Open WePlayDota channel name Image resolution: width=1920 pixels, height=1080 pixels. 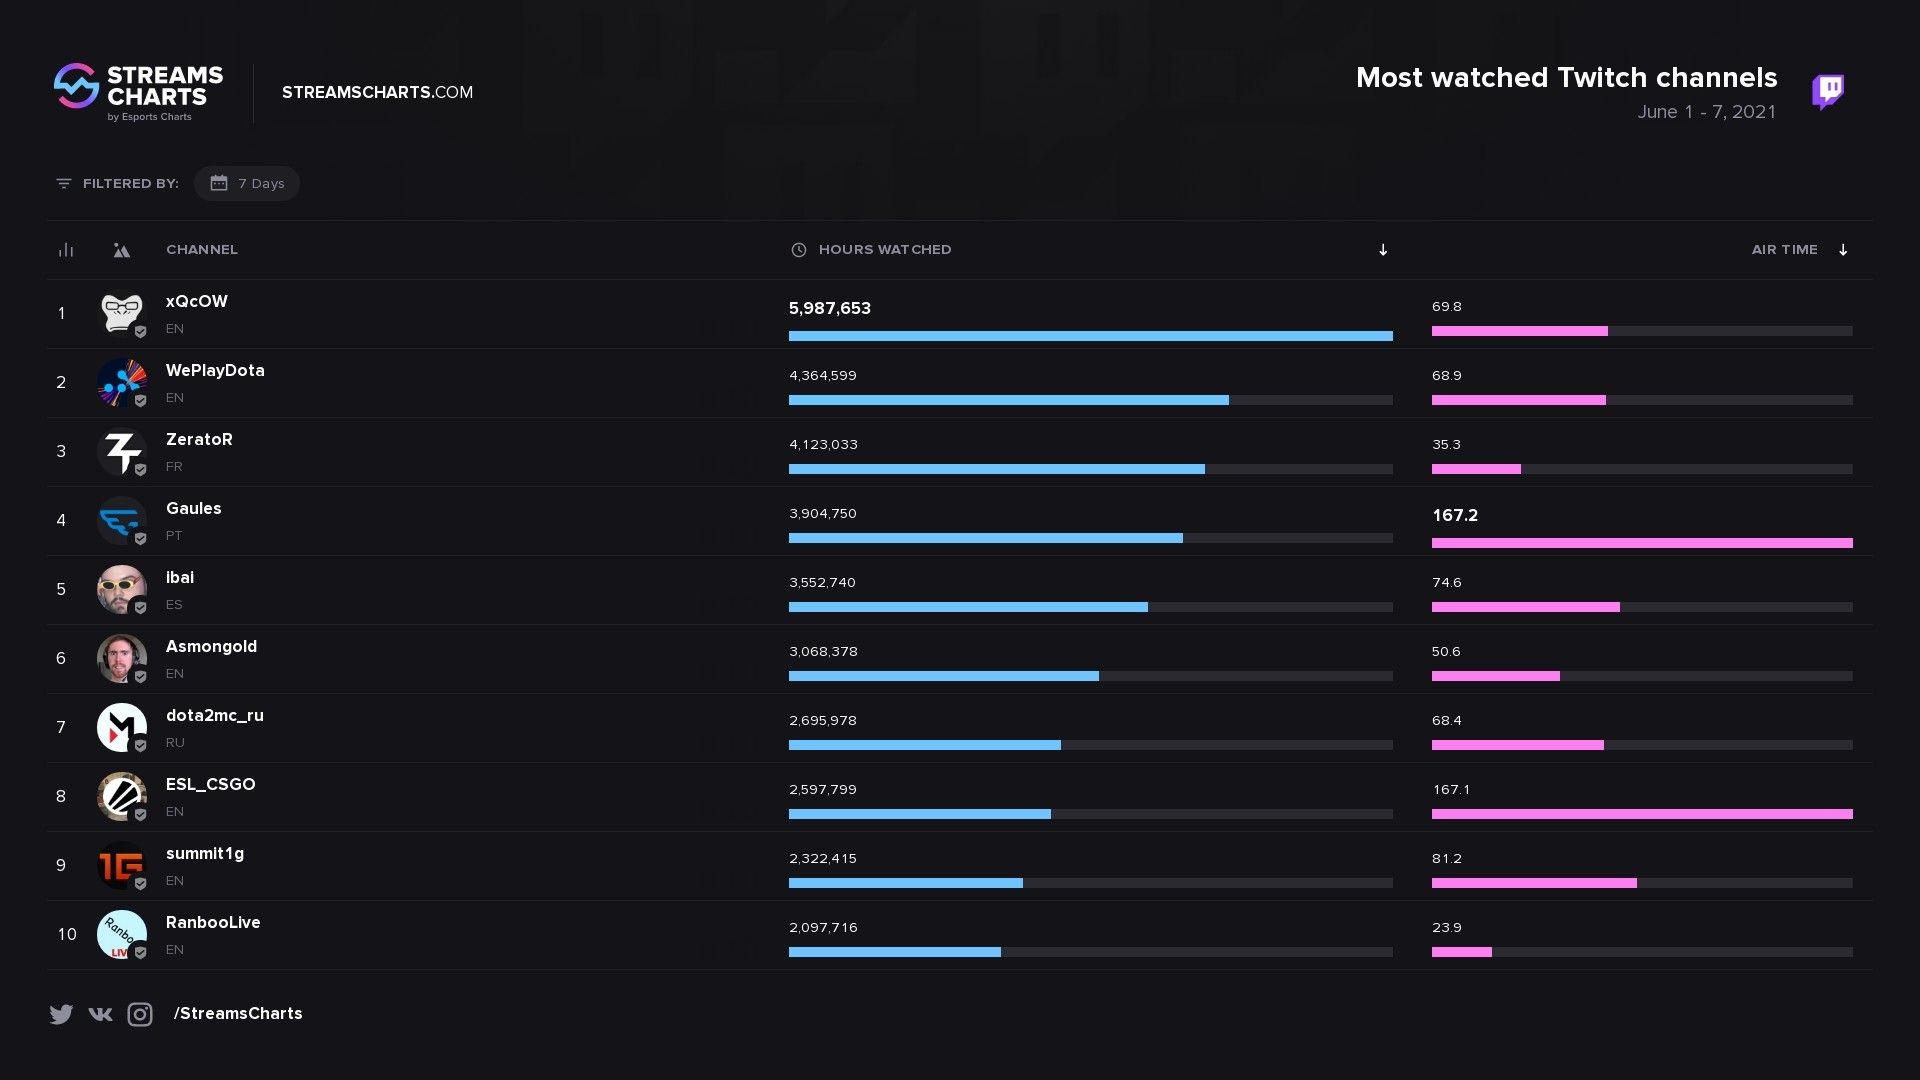(x=215, y=370)
